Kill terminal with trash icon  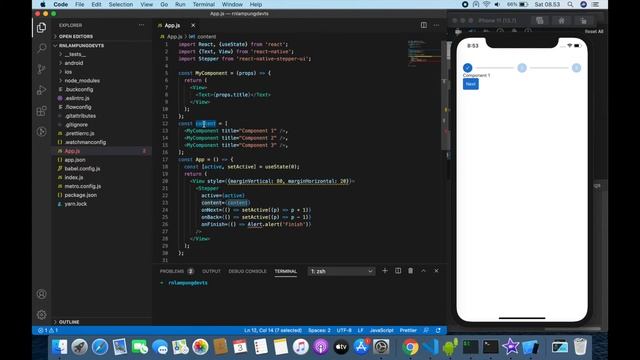(411, 271)
